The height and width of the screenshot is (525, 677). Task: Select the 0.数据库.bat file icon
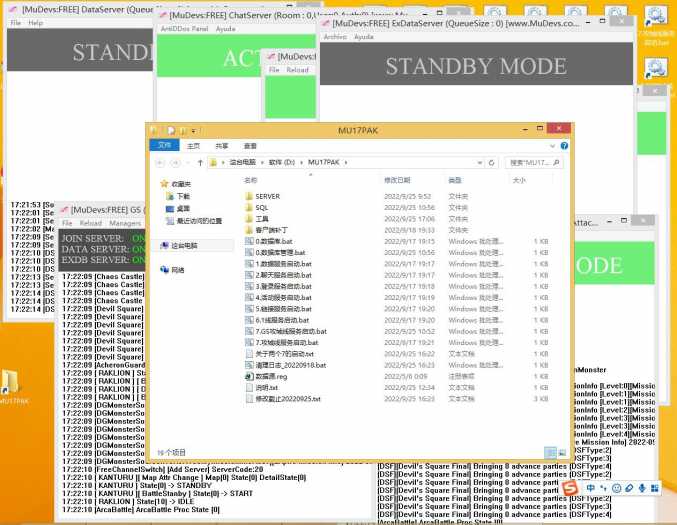[249, 241]
